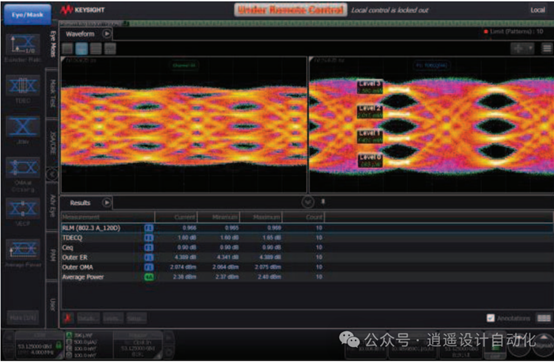Select the TDEC measurement icon
Image resolution: width=554 pixels, height=362 pixels.
tap(23, 86)
